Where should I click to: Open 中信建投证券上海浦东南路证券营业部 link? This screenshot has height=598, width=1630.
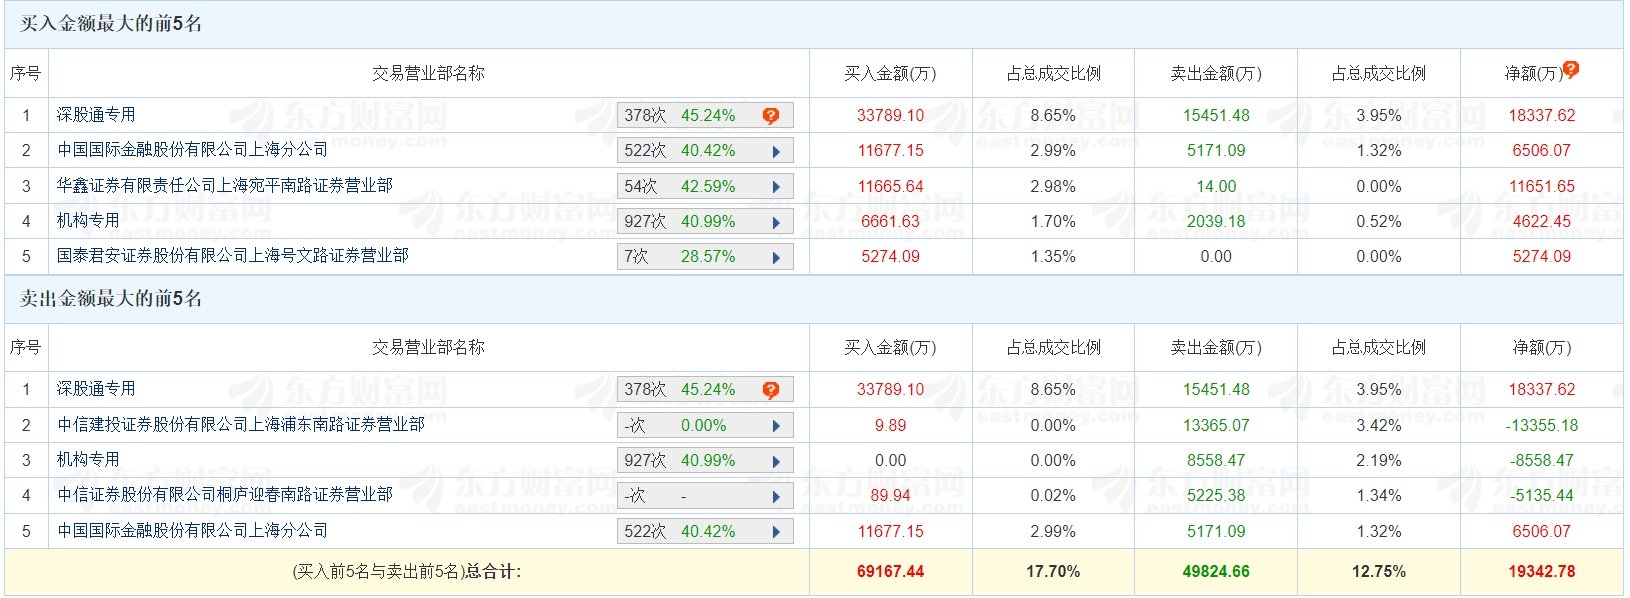click(241, 425)
